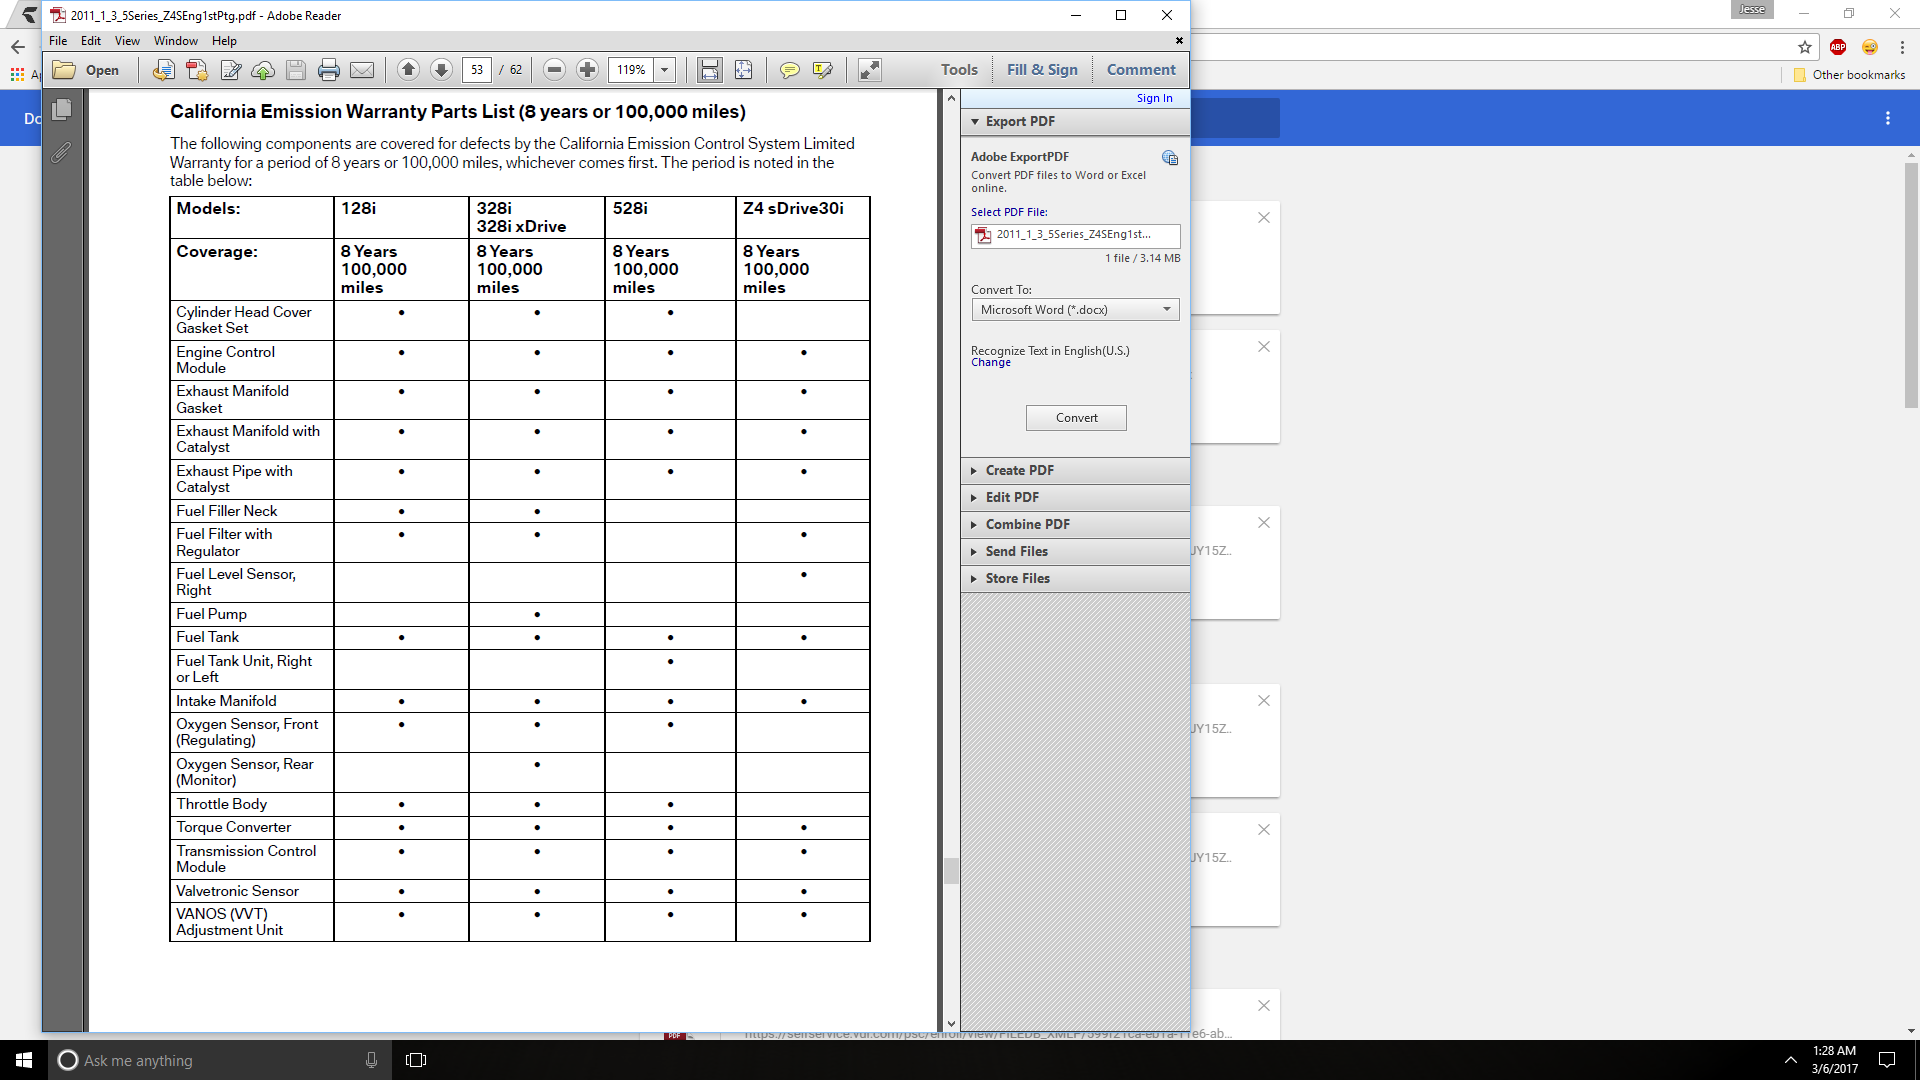Click the Send Files expander arrow
Image resolution: width=1920 pixels, height=1080 pixels.
coord(975,551)
